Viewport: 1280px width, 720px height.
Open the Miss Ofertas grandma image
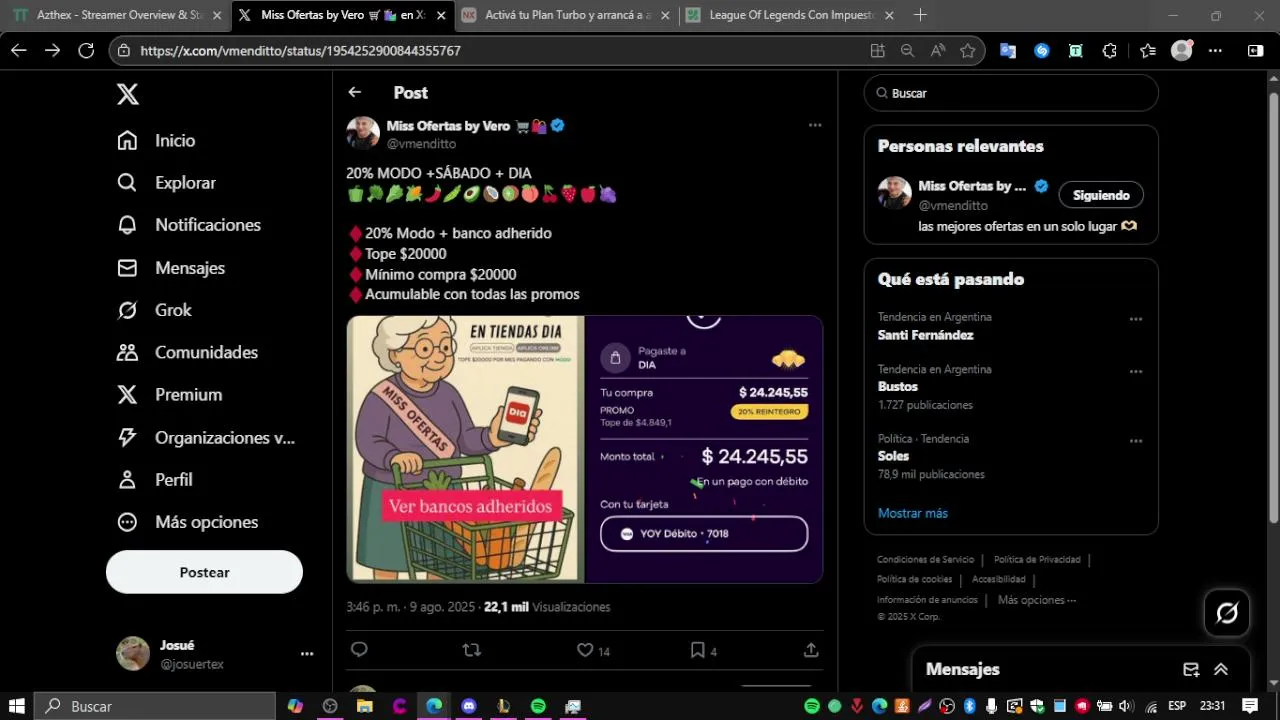tap(465, 449)
